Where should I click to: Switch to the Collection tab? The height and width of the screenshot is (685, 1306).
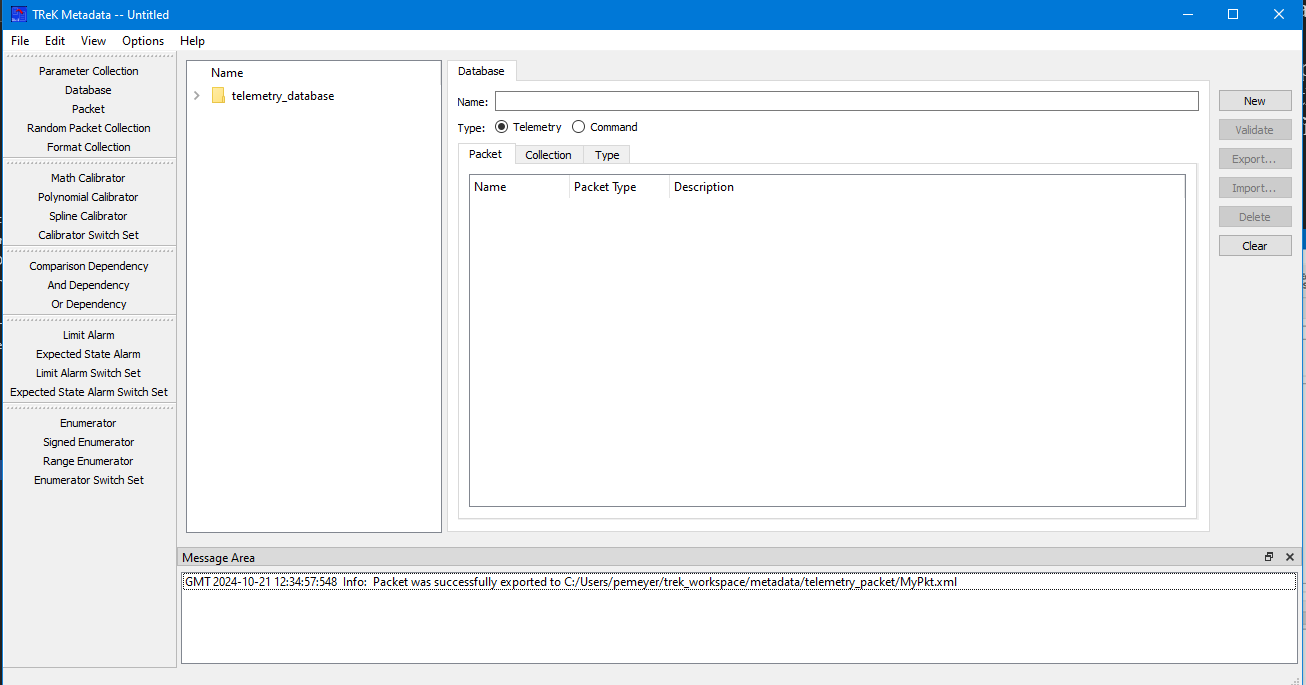(x=548, y=155)
